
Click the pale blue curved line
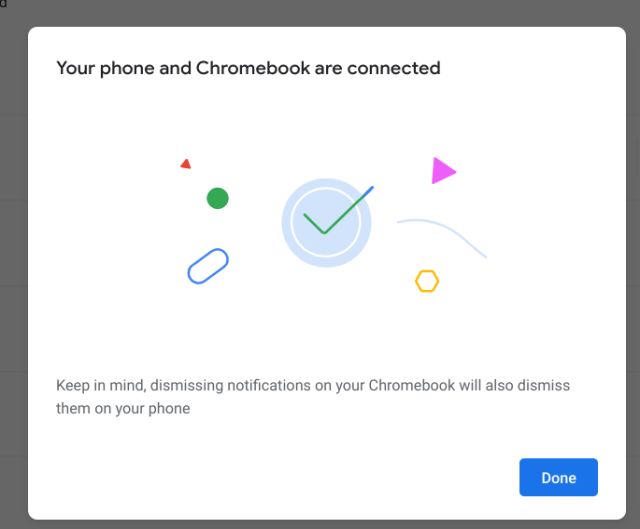pos(442,238)
